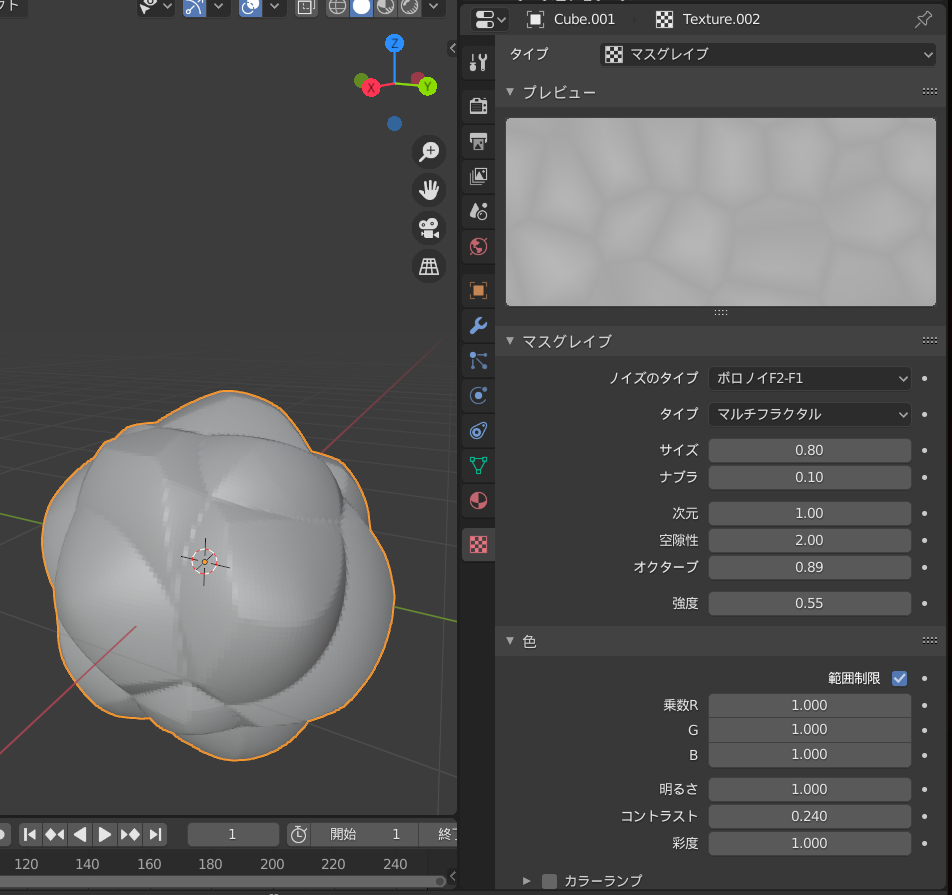This screenshot has width=952, height=895.
Task: Click the 強度 0.55 value field
Action: (x=809, y=604)
